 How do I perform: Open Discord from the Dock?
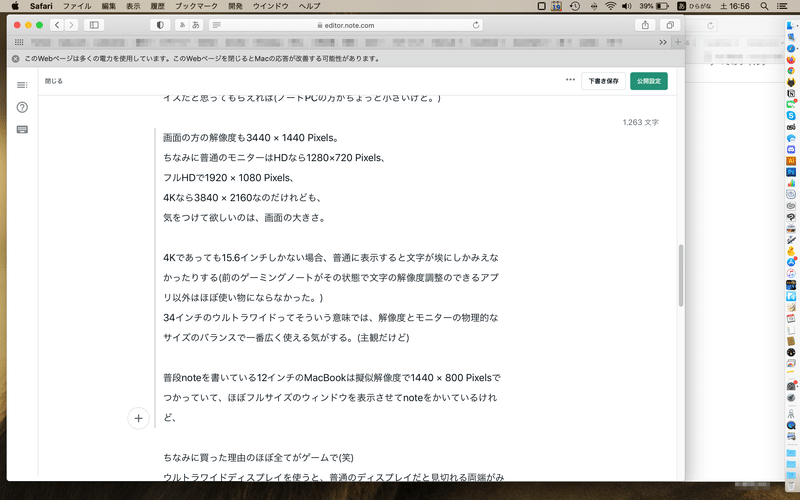pos(791,149)
